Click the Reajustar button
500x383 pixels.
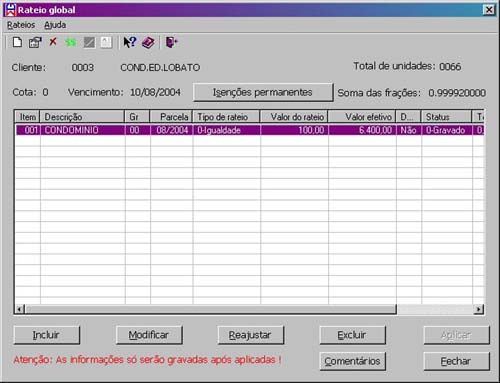[x=251, y=335]
